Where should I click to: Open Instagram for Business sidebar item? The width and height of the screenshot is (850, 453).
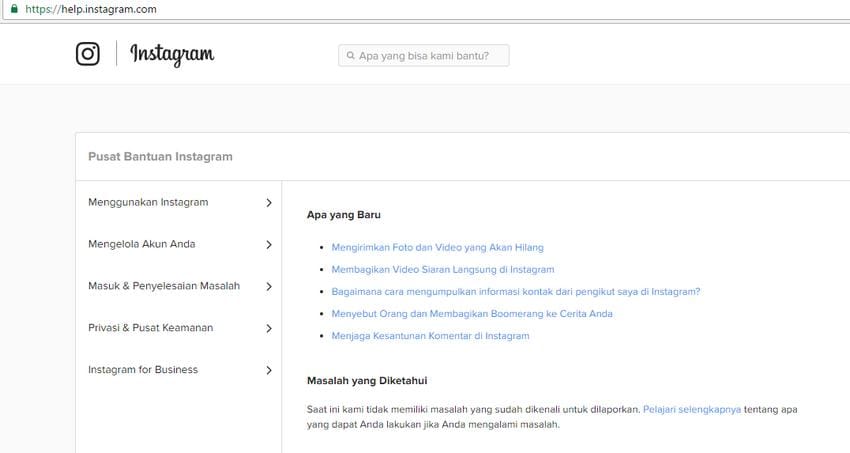pyautogui.click(x=143, y=370)
